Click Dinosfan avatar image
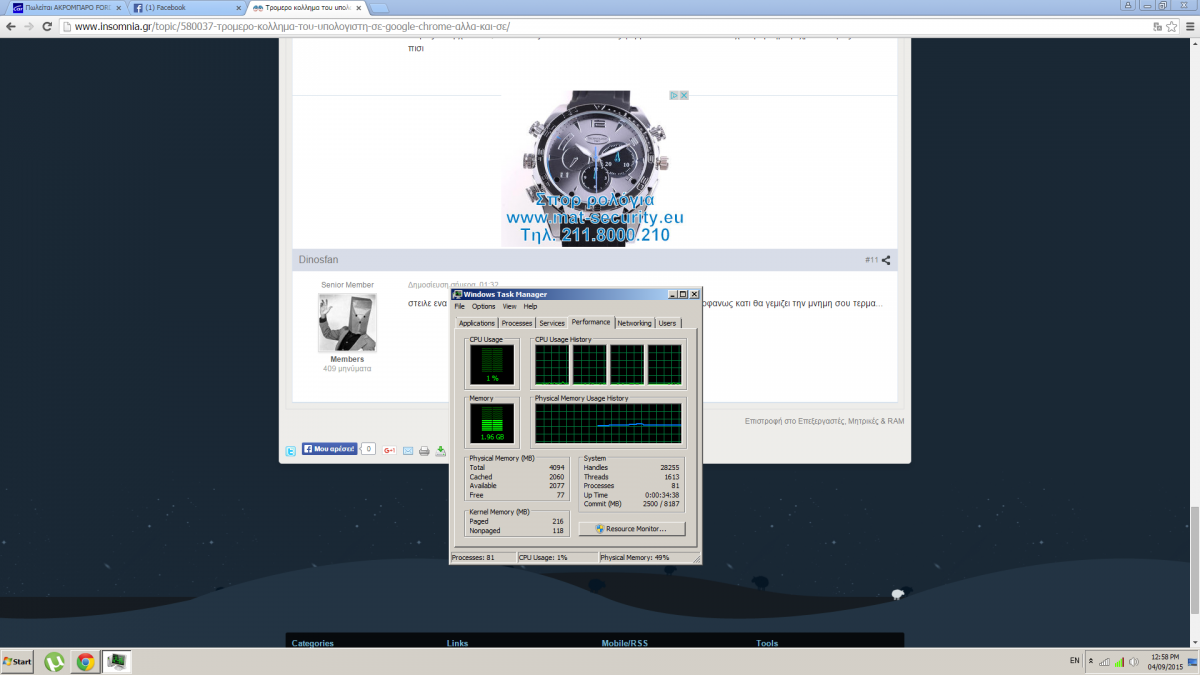 pos(347,322)
